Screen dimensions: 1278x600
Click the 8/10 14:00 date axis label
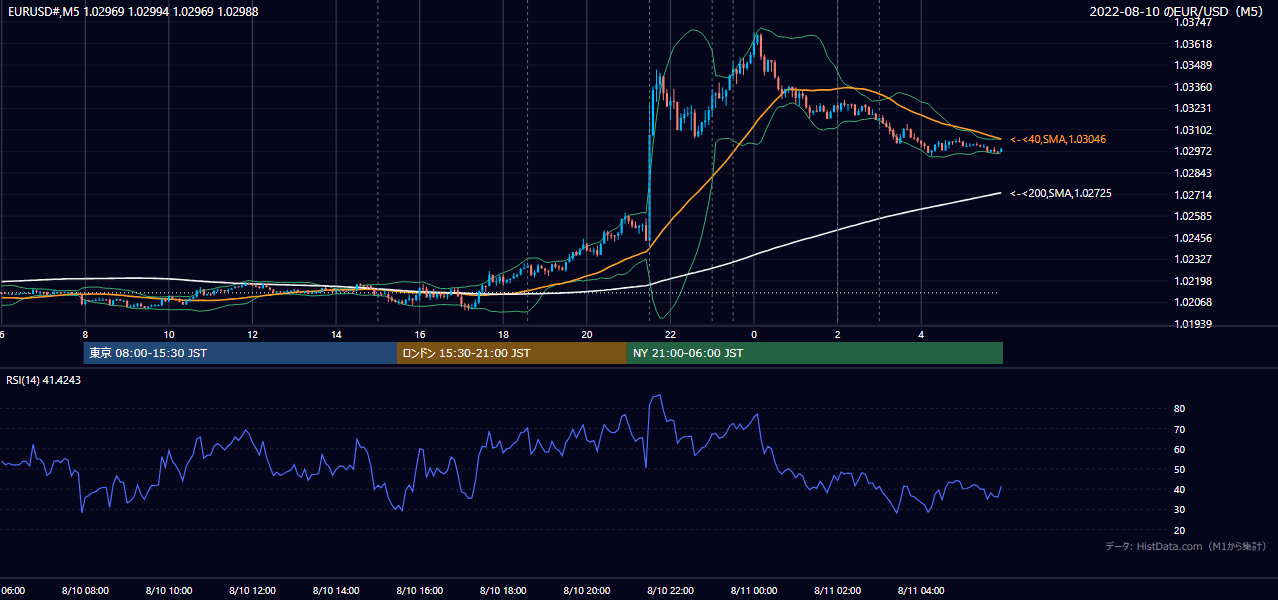pos(336,591)
